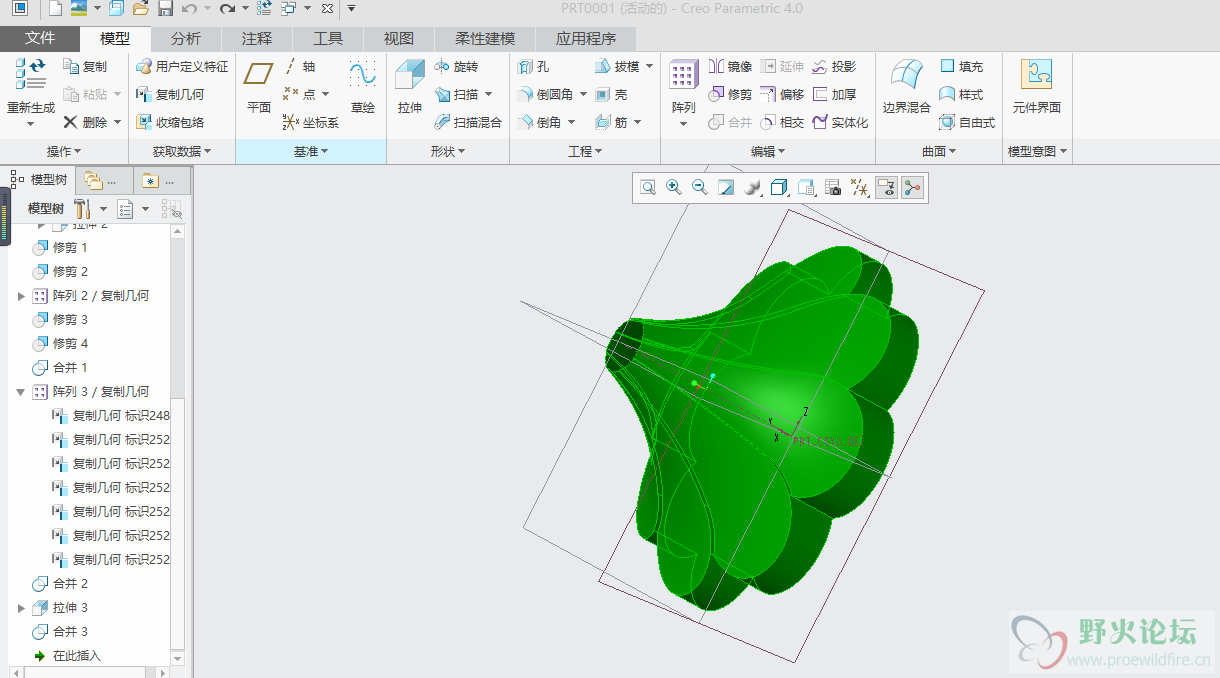Select the 拉伸 (Extrude) tool
The height and width of the screenshot is (678, 1220).
410,86
